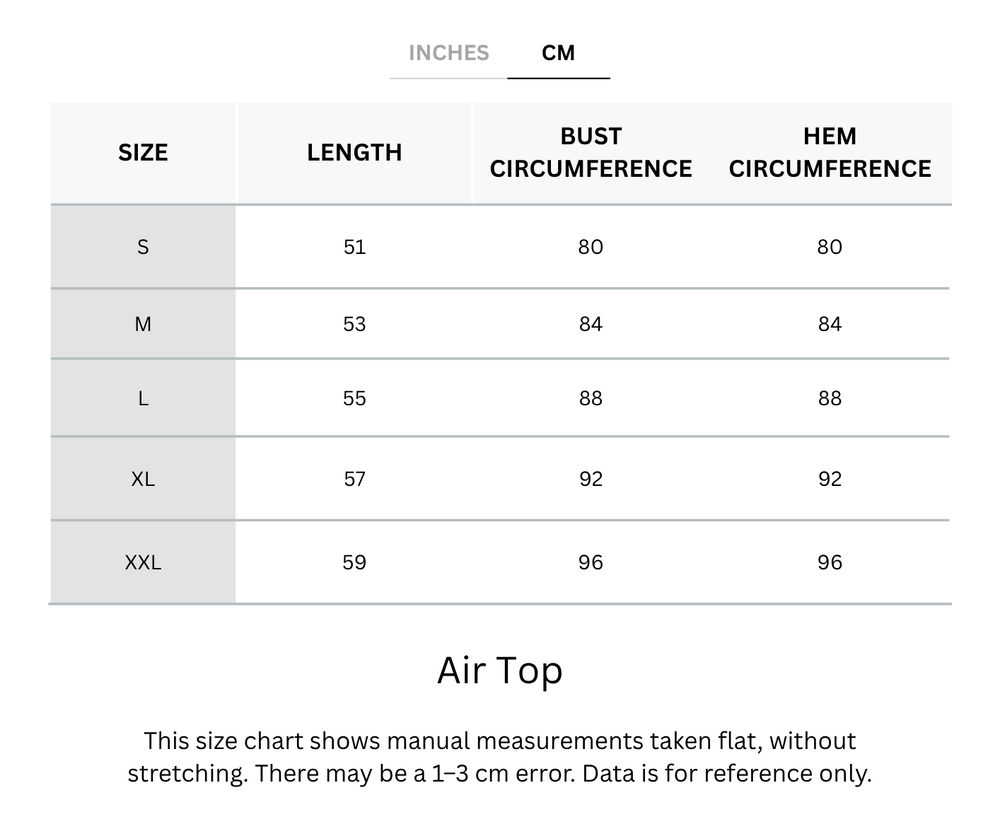Image resolution: width=1000 pixels, height=824 pixels.
Task: Click the XXL length value 59
Action: click(x=355, y=562)
